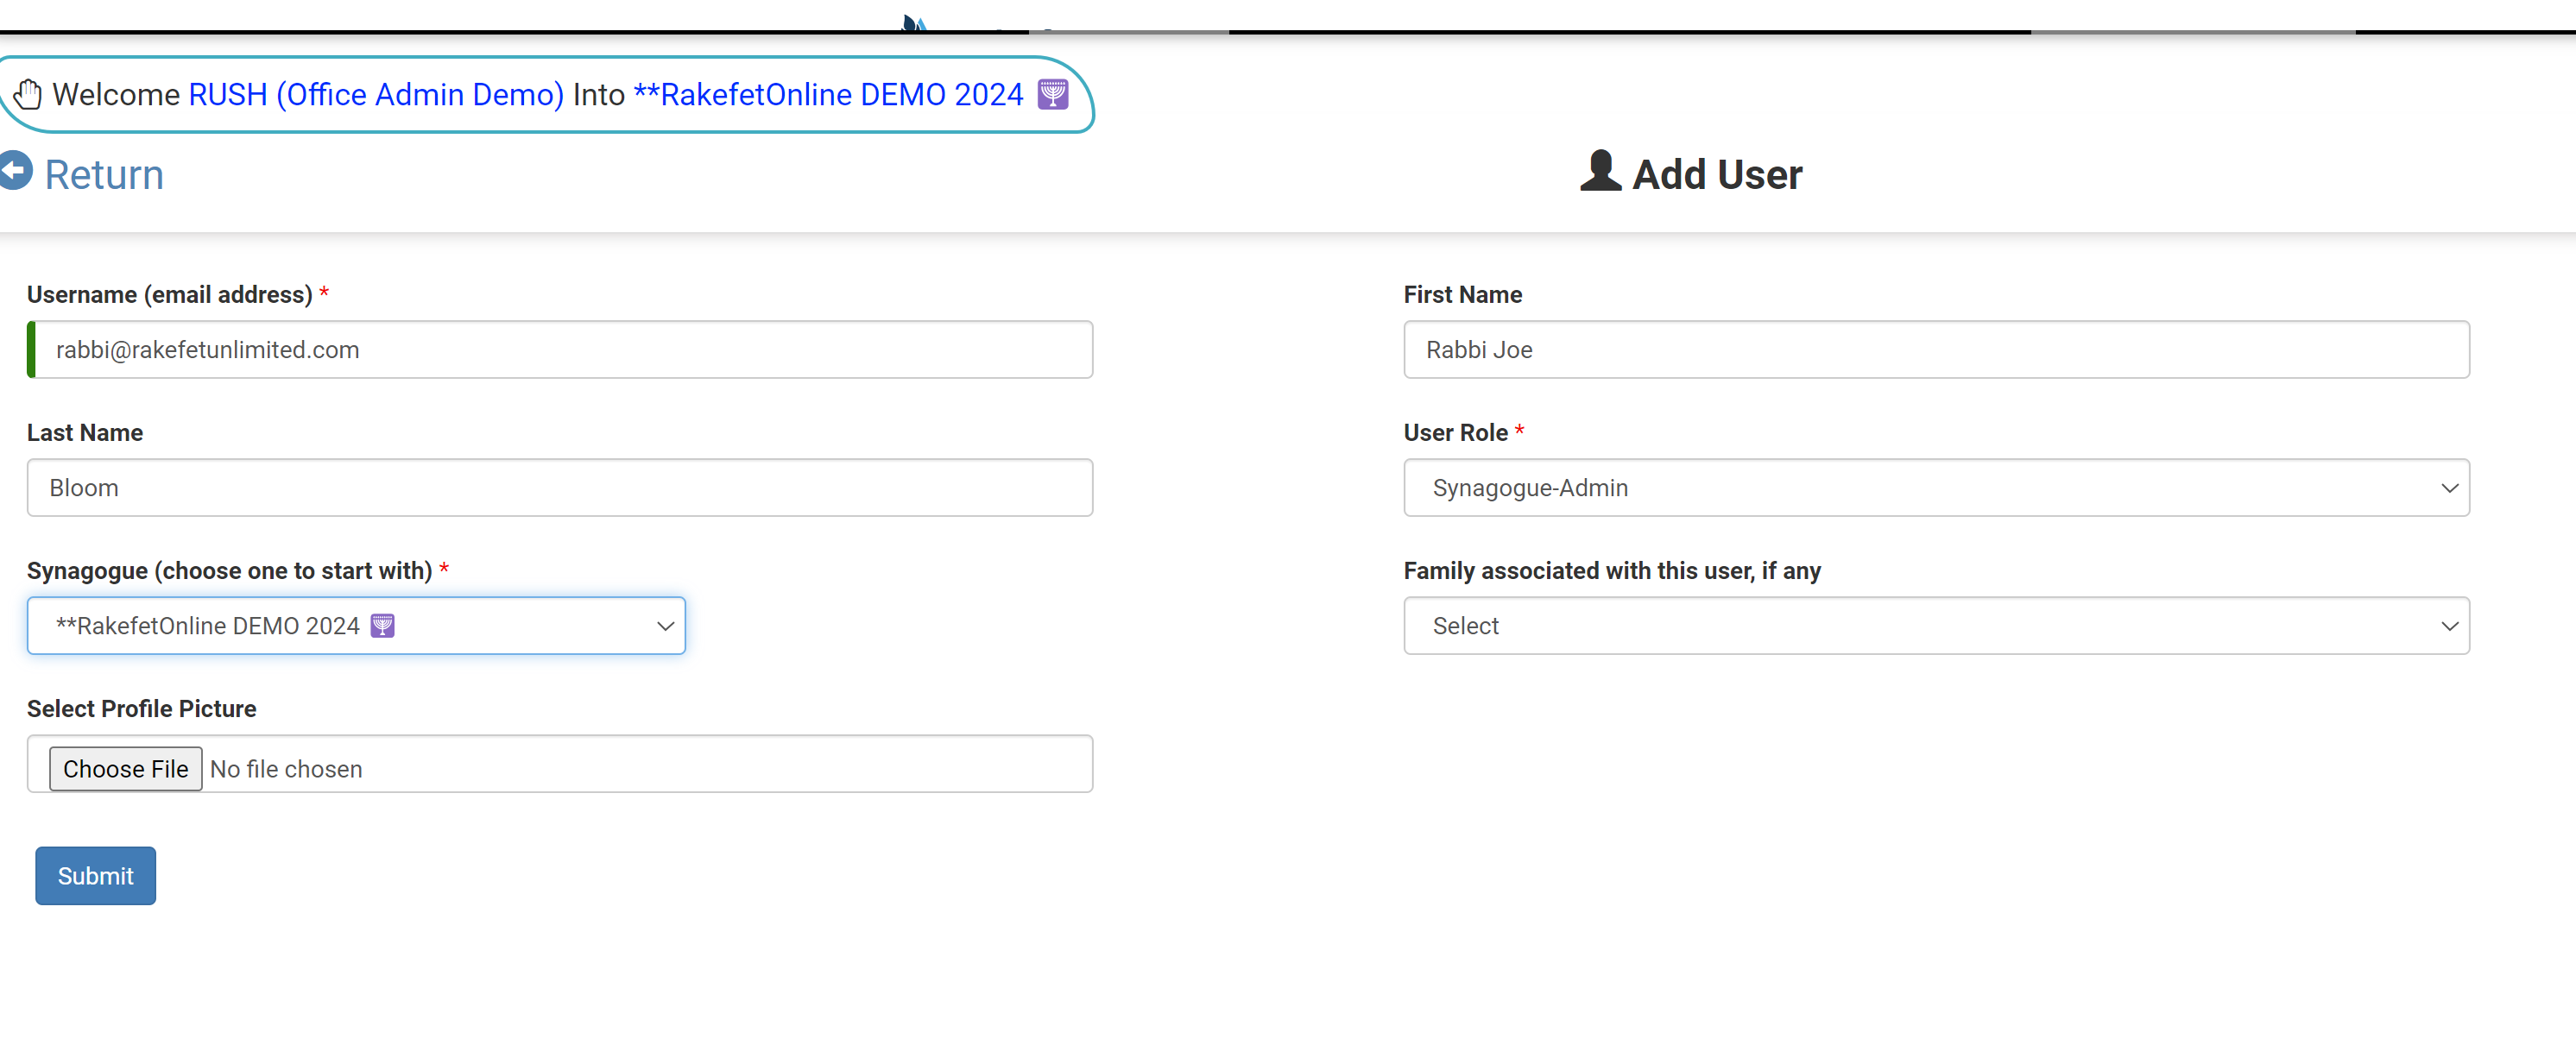
Task: Open the User Role dropdown
Action: (x=1935, y=488)
